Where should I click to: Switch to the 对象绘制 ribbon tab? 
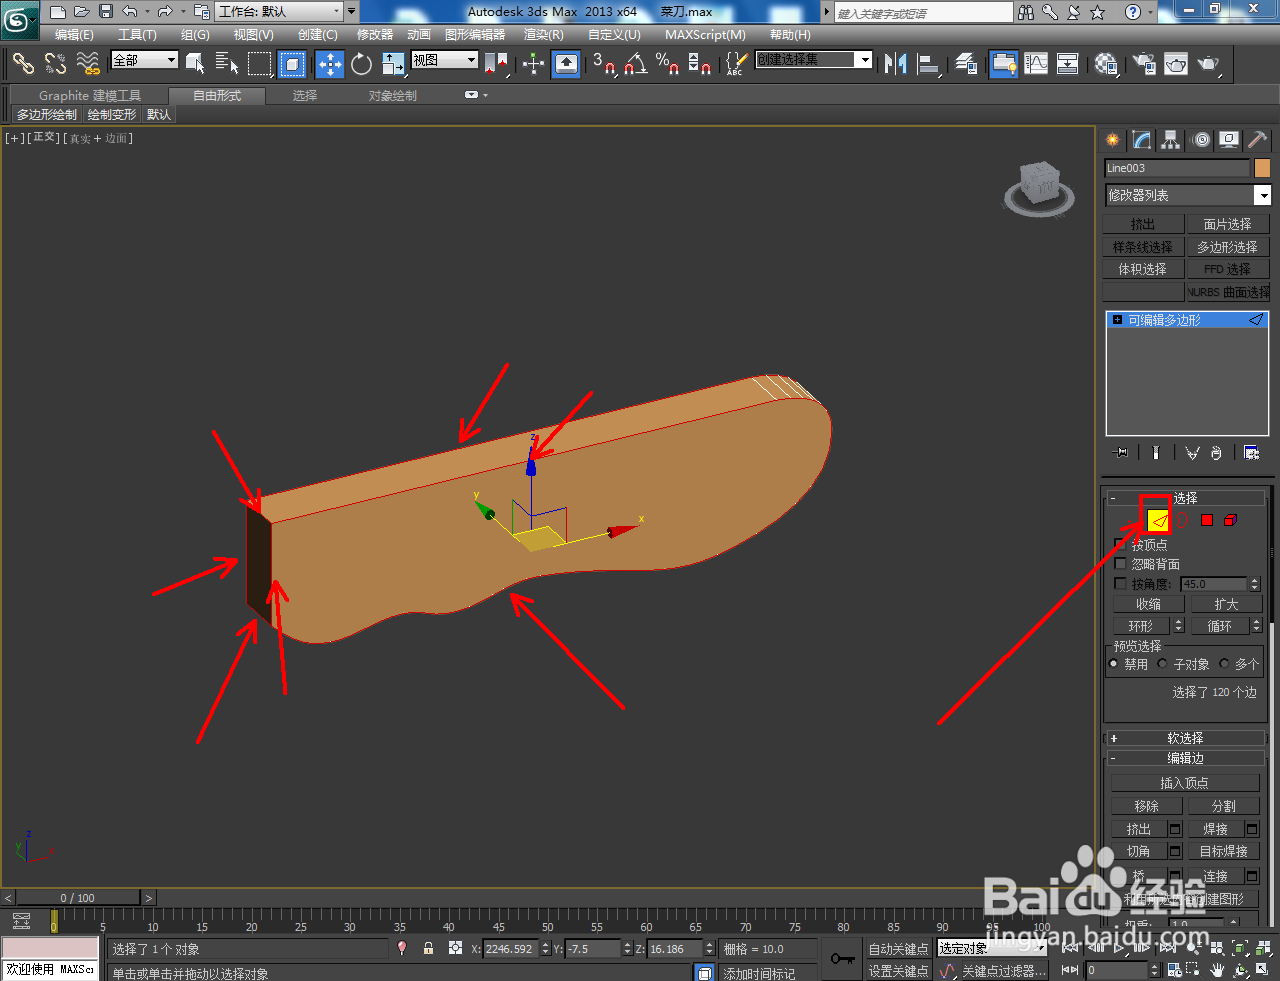pyautogui.click(x=392, y=96)
